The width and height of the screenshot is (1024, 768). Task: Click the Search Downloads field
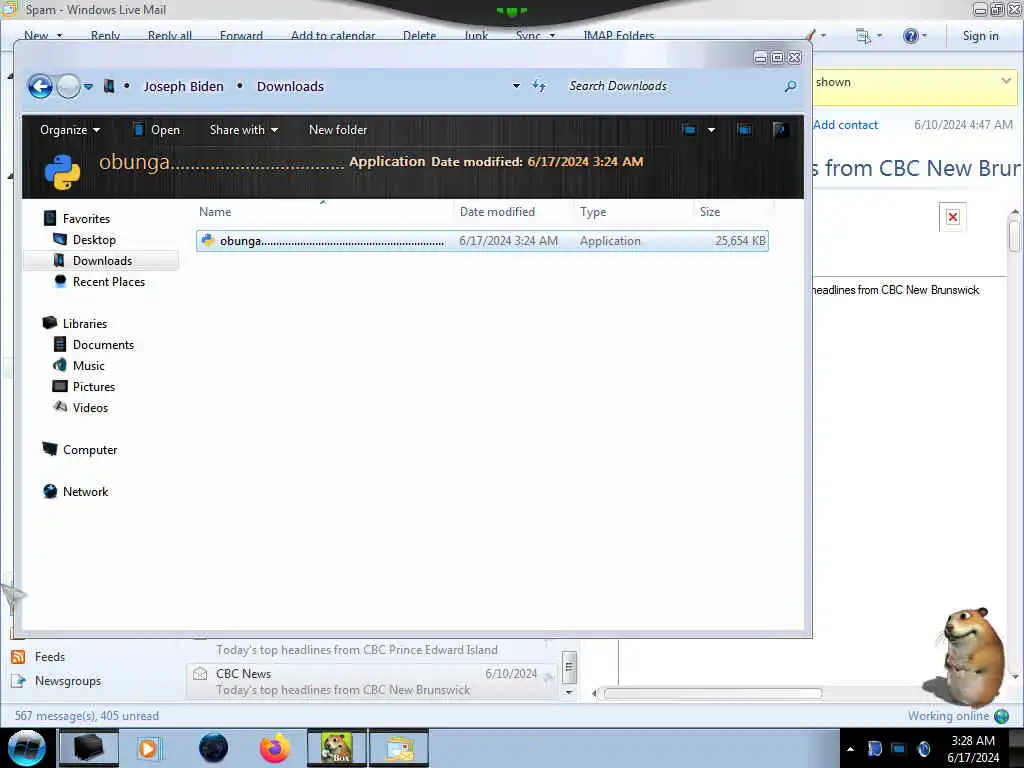point(673,86)
